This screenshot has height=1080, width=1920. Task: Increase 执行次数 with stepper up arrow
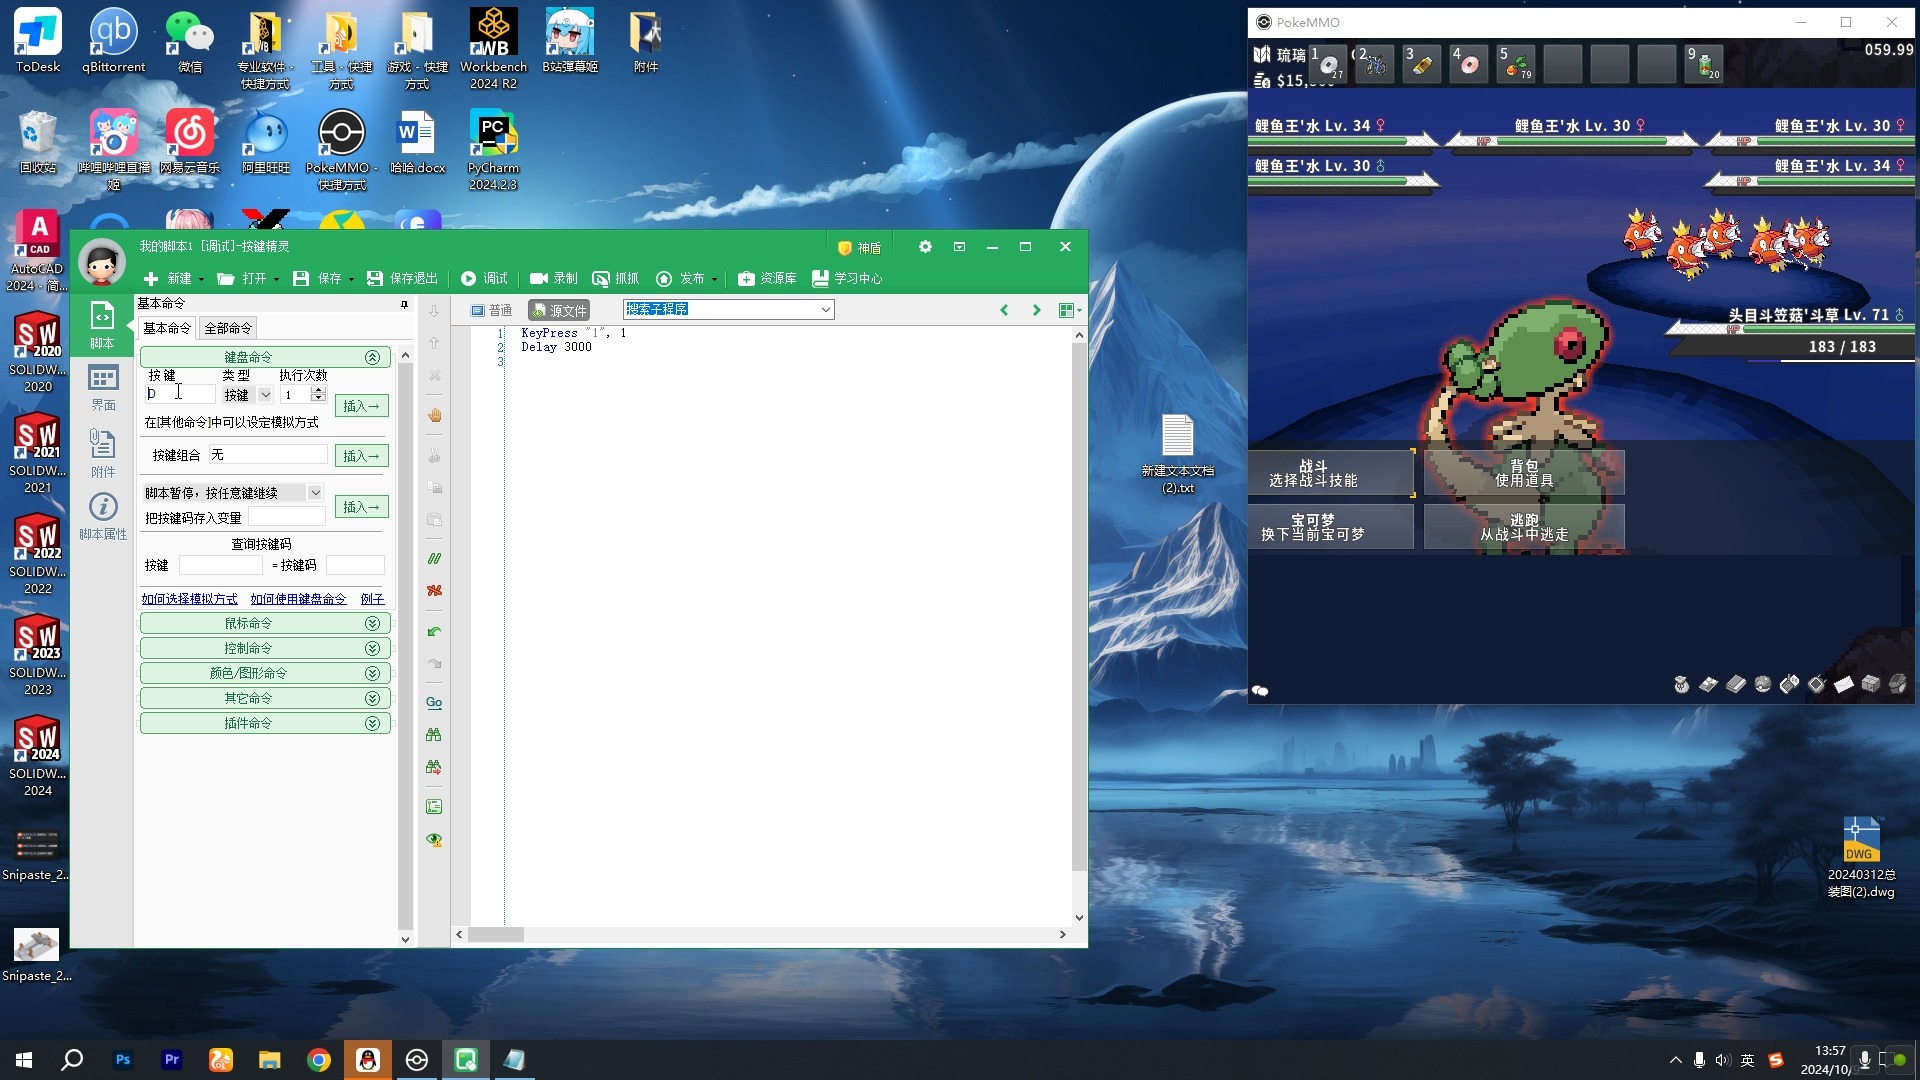[x=318, y=391]
